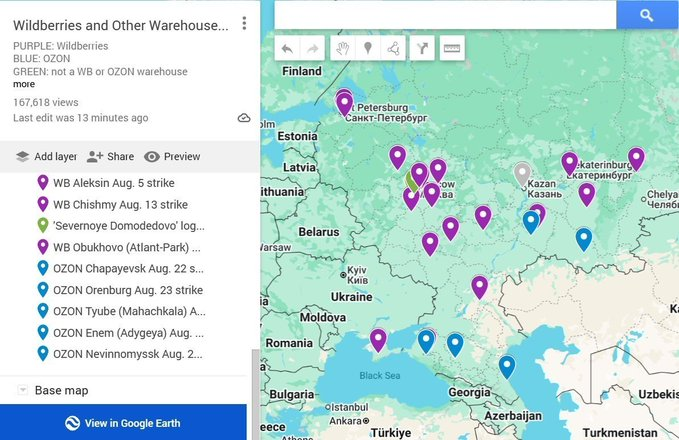
Task: Click the 'more' description link
Action: (x=24, y=84)
